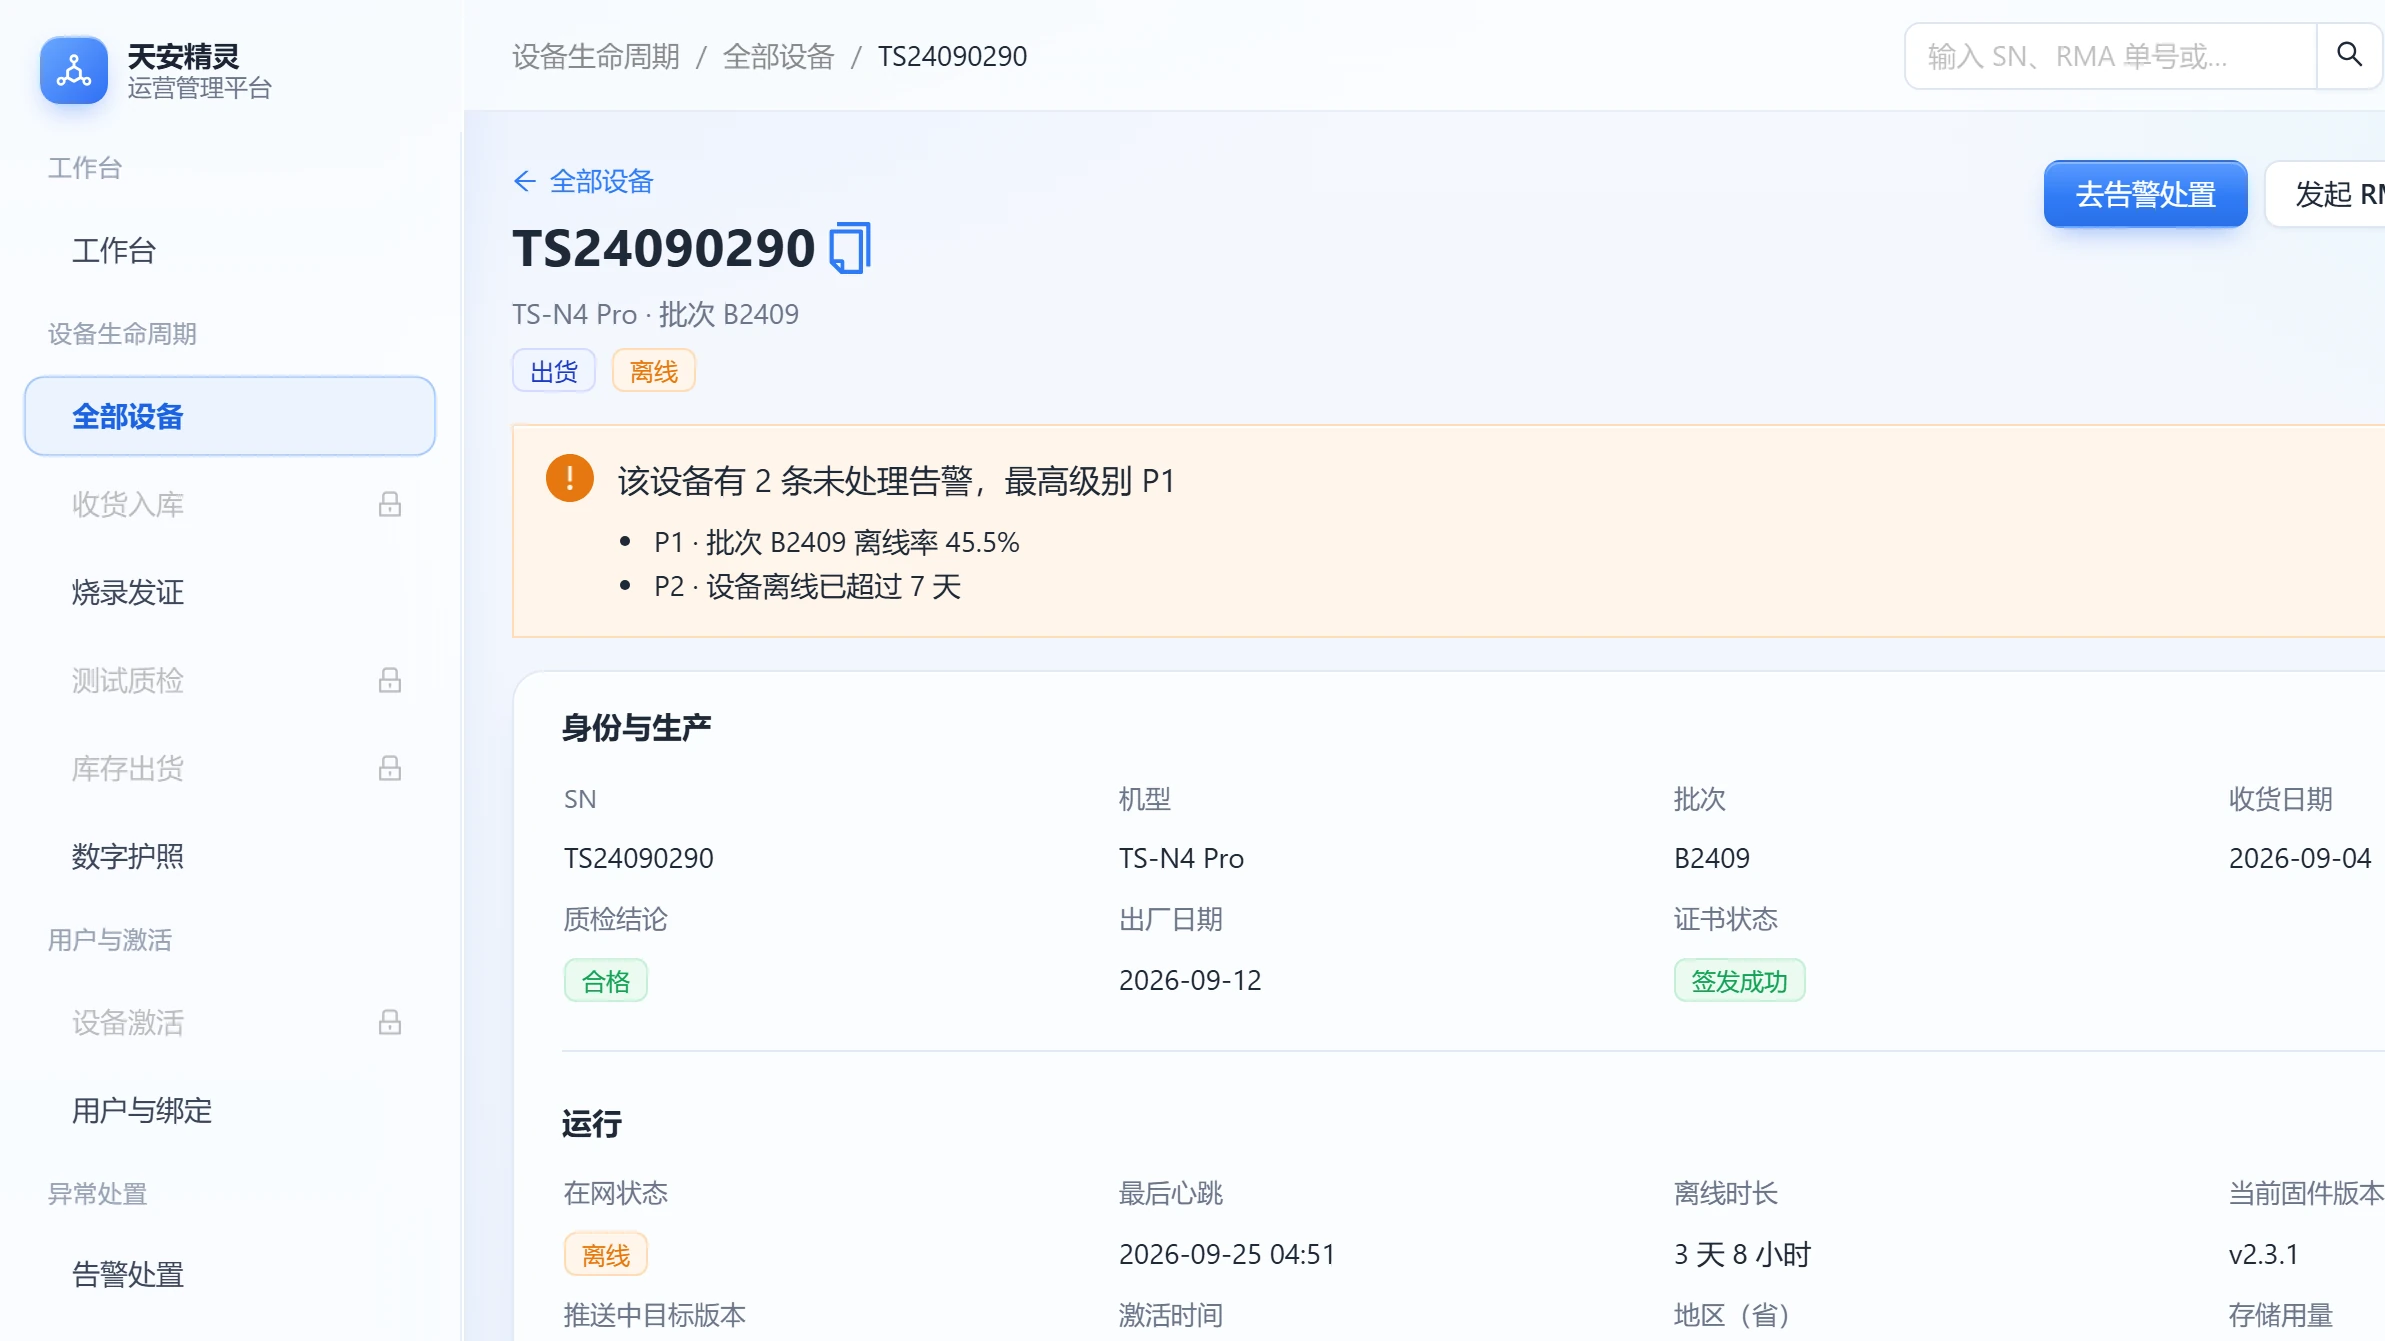Screen dimensions: 2385x1341
Task: Click the 批次 value 'B2409'
Action: (x=1712, y=858)
